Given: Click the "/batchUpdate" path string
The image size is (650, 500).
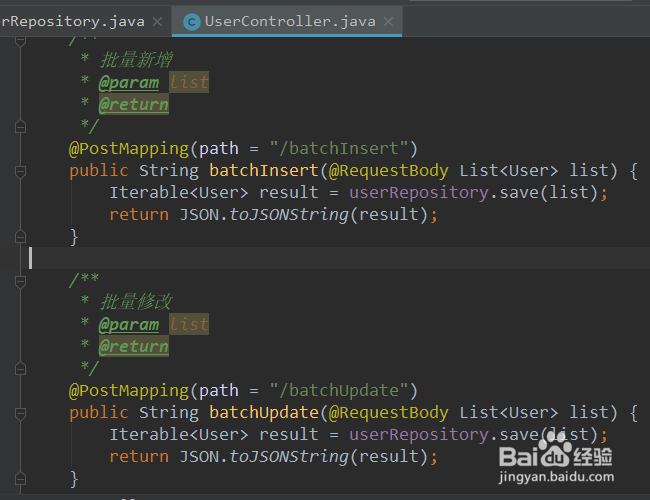Looking at the screenshot, I should click(338, 391).
